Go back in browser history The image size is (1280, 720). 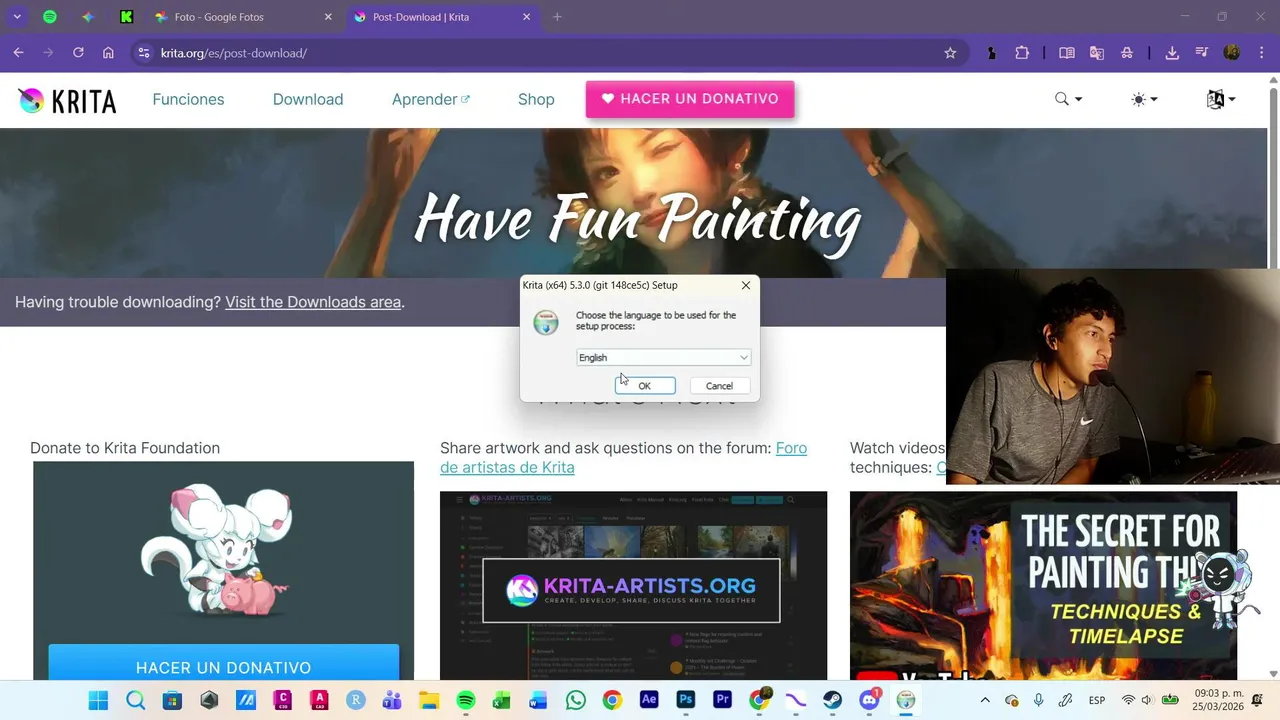point(19,53)
